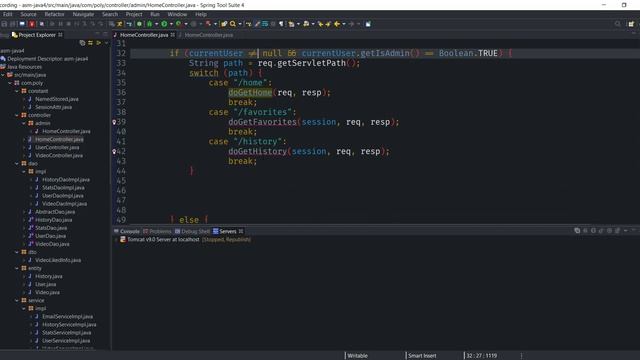Image resolution: width=640 pixels, height=360 pixels.
Task: Click the Tomcat server icon
Action: tap(122, 240)
